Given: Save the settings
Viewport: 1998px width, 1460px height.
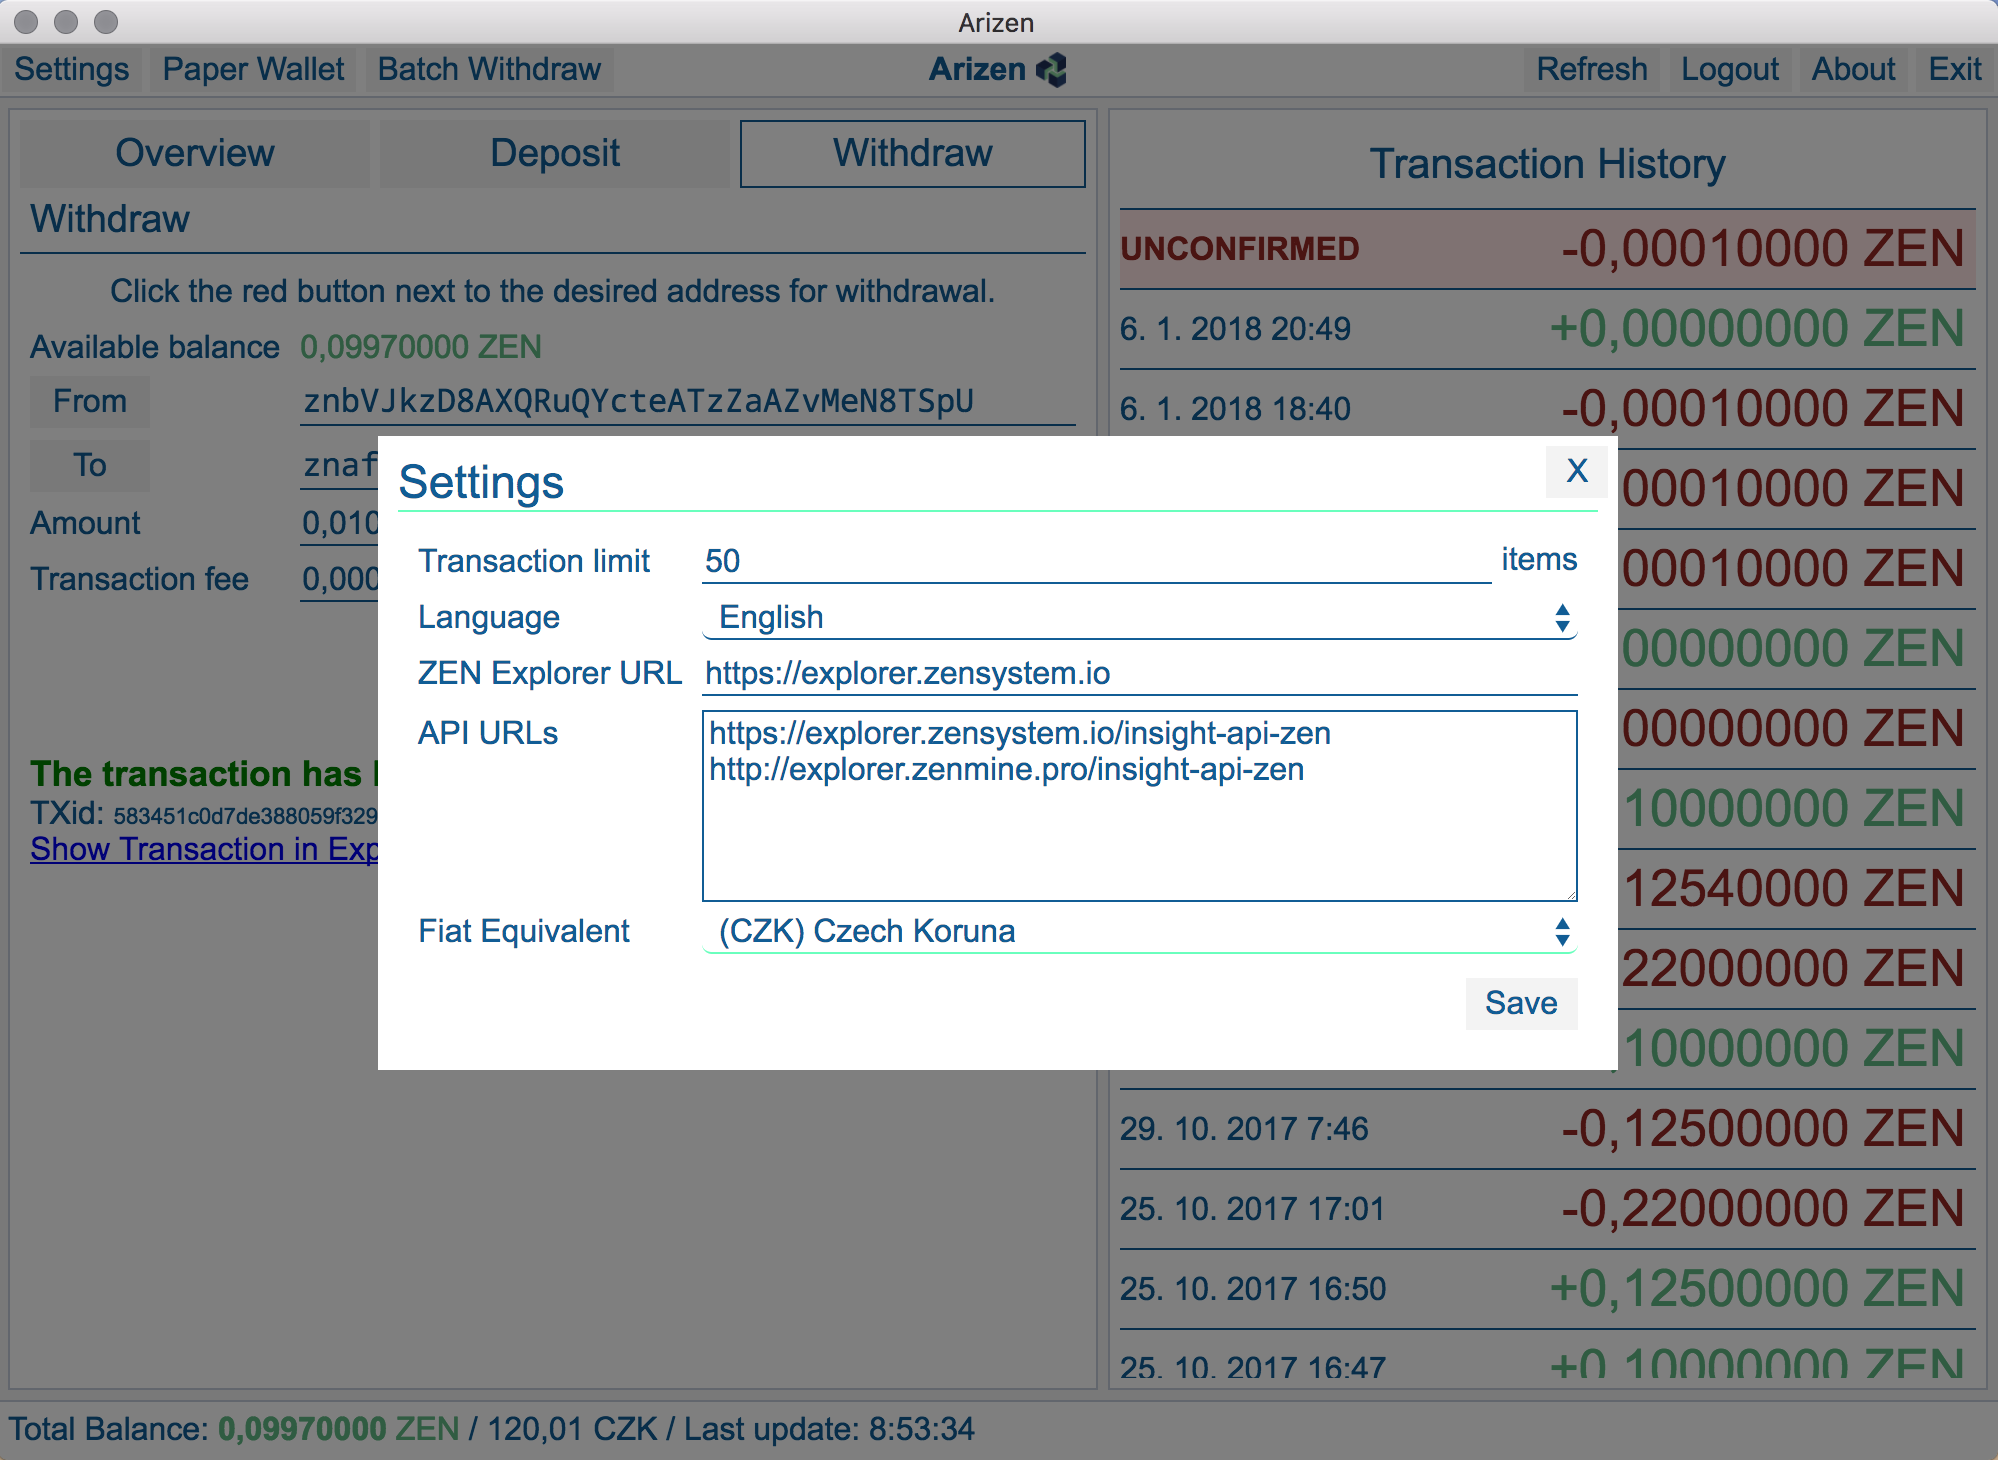Looking at the screenshot, I should [x=1520, y=1002].
